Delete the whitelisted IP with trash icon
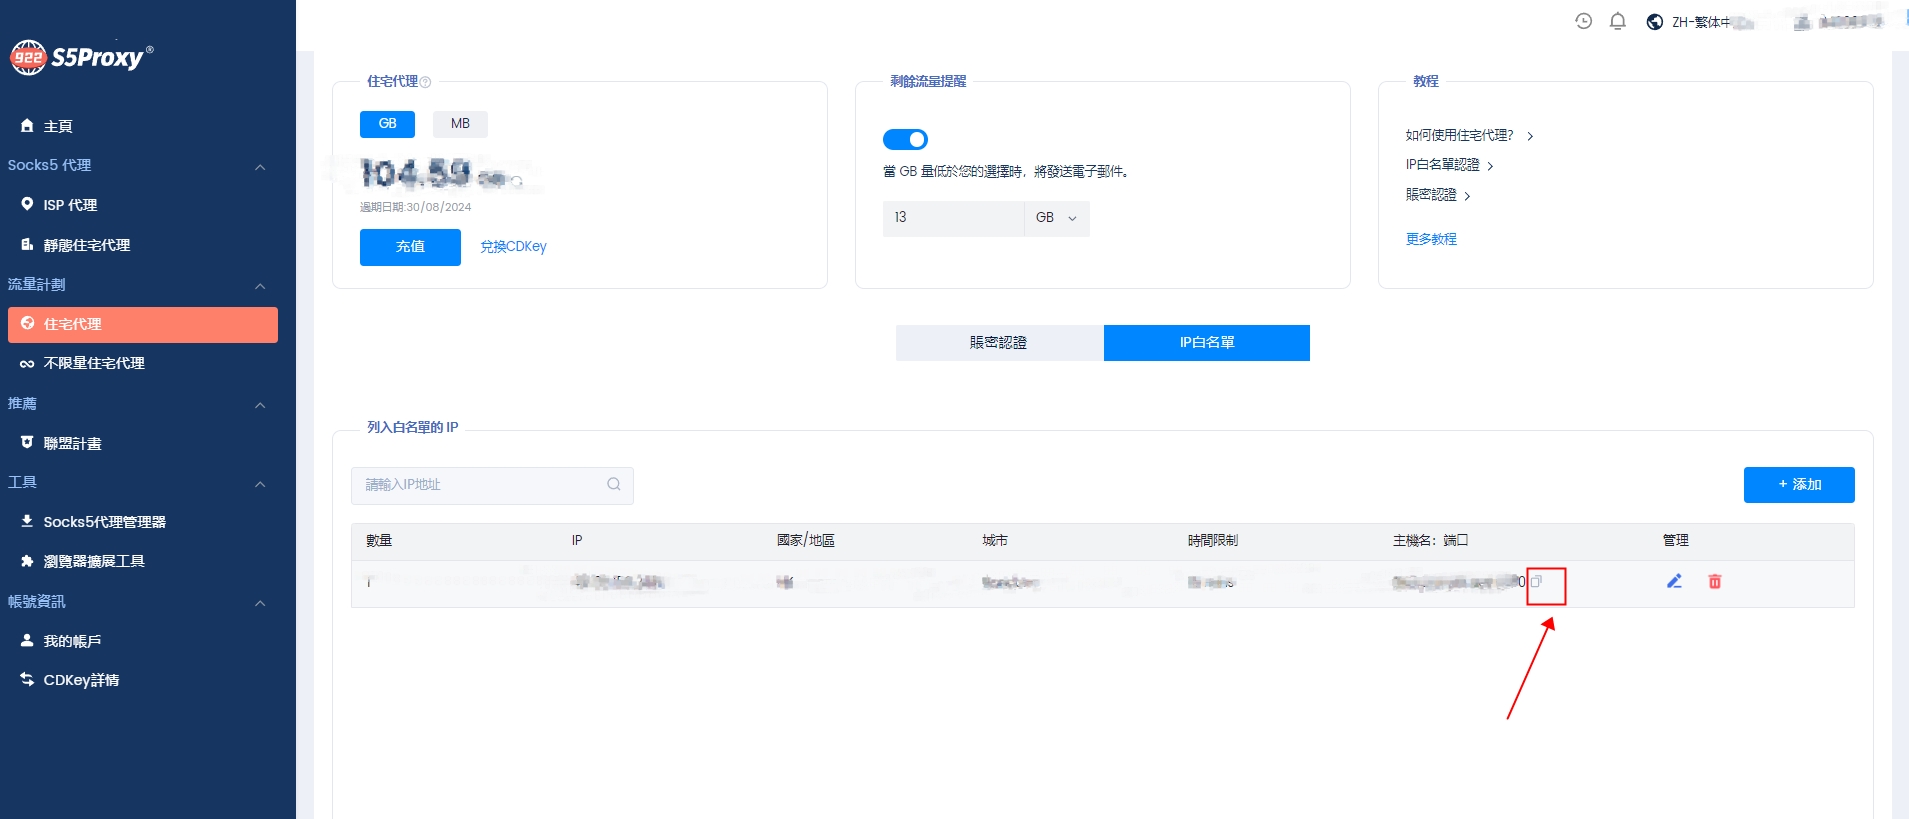Screen dimensions: 1909x819 pos(1715,581)
